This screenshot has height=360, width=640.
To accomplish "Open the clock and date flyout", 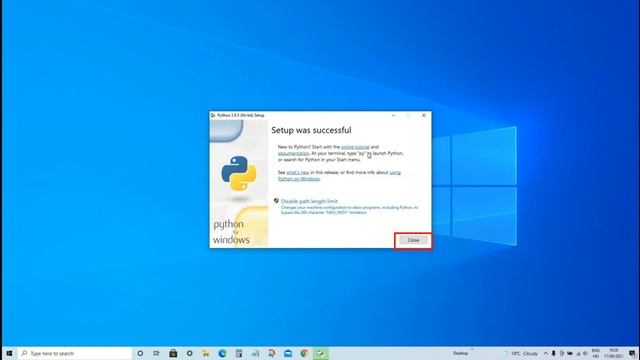I will click(x=613, y=353).
